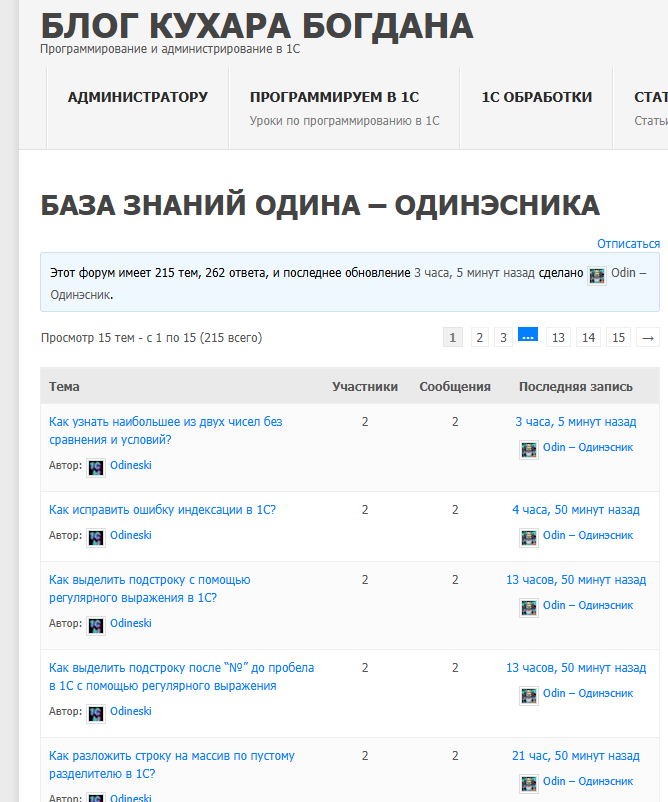Select the '1С Обработки' menu item
Image resolution: width=668 pixels, height=802 pixels.
point(536,97)
